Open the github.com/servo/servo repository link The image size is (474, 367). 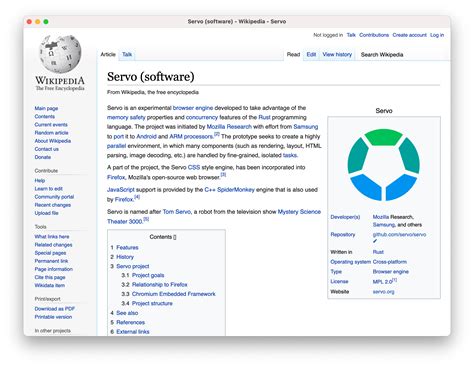click(399, 235)
